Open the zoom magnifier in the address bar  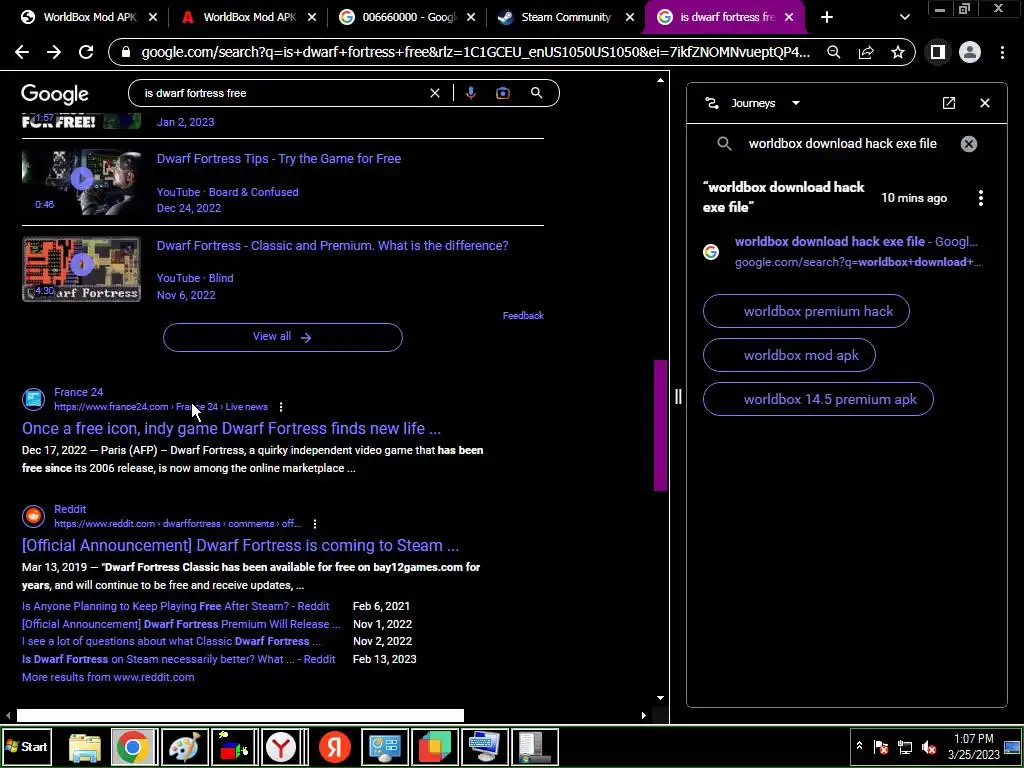pyautogui.click(x=833, y=52)
